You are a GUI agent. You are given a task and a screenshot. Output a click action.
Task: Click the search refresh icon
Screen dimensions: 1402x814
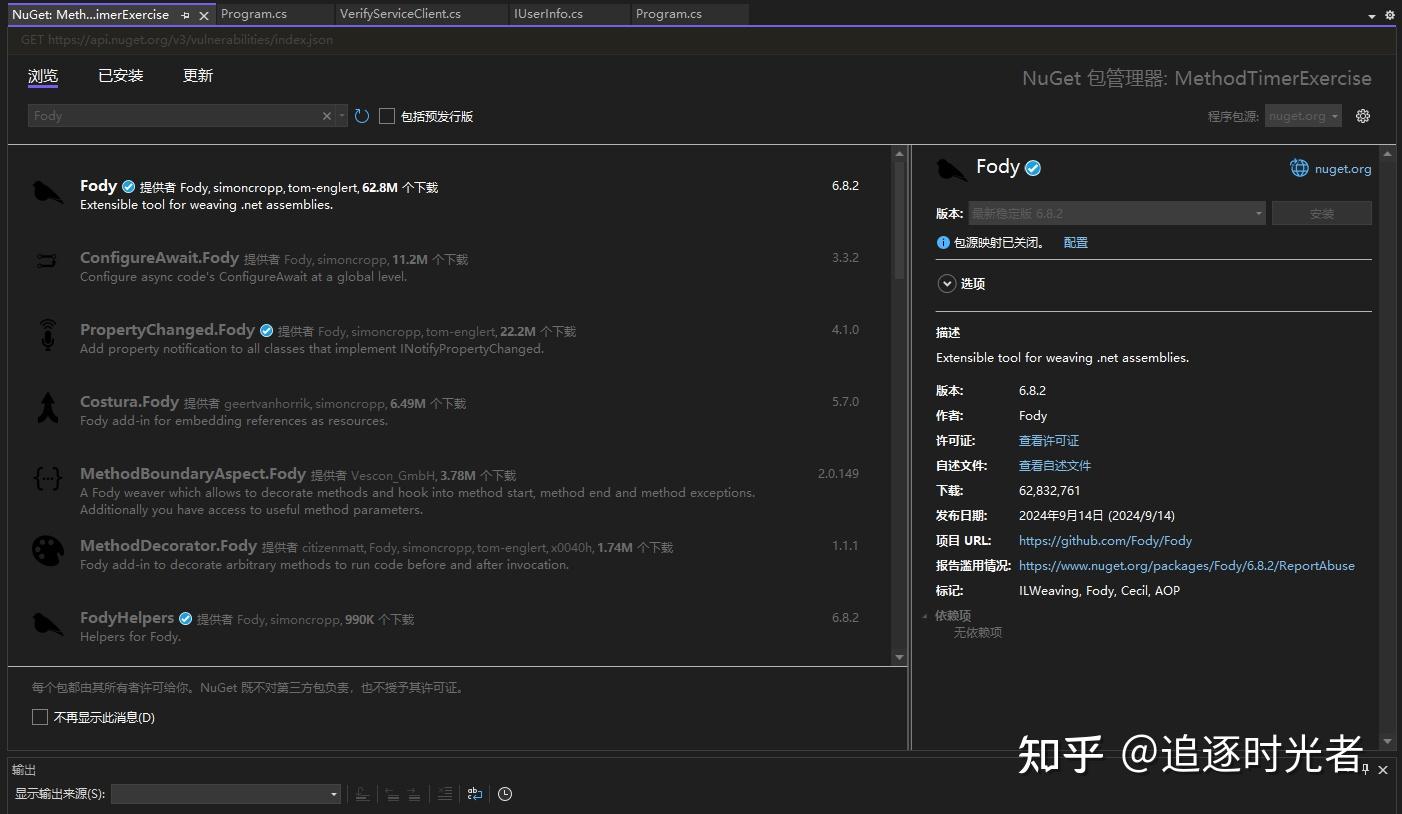(x=361, y=115)
